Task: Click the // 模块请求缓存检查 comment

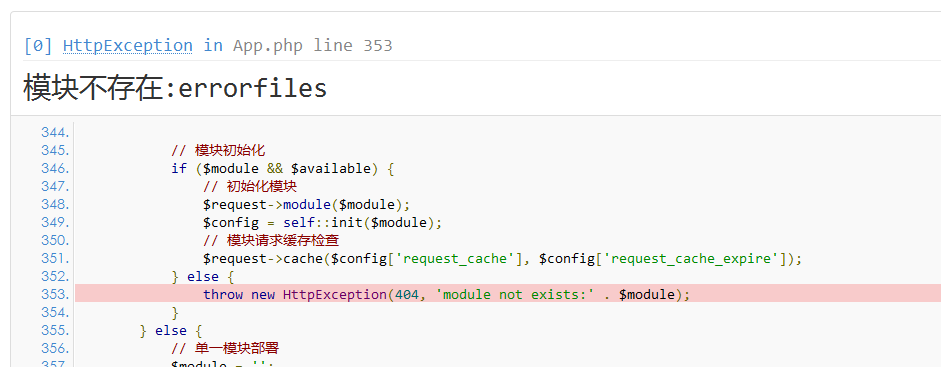Action: (x=271, y=240)
